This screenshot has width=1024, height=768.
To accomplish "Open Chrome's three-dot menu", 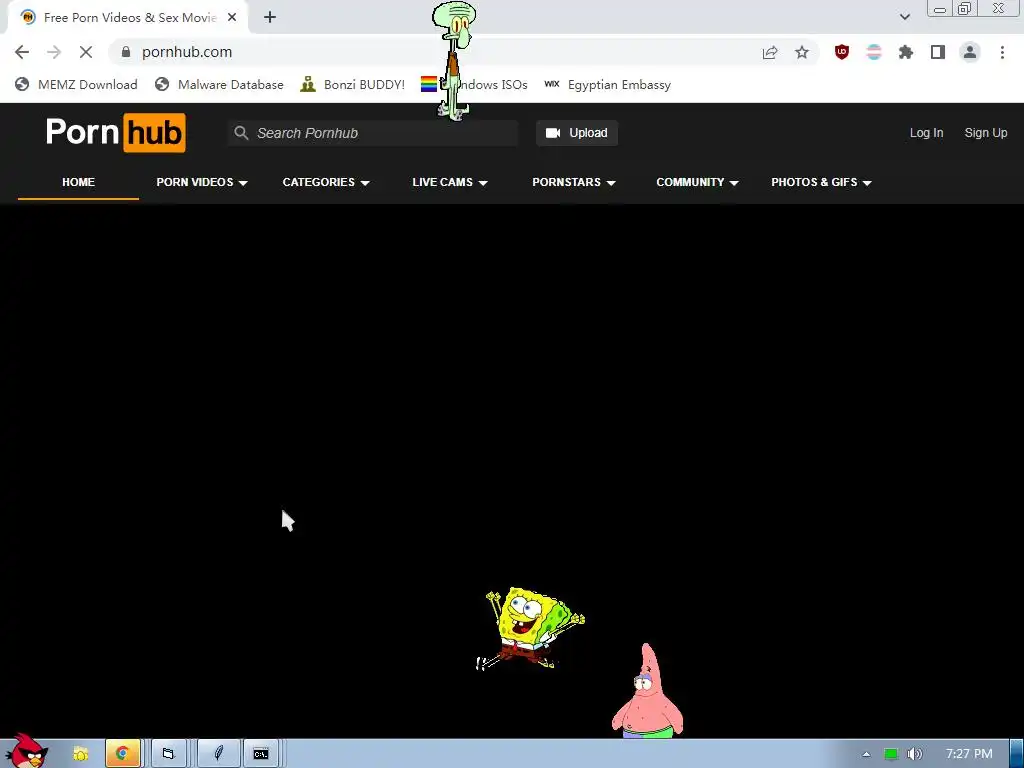I will (1002, 52).
